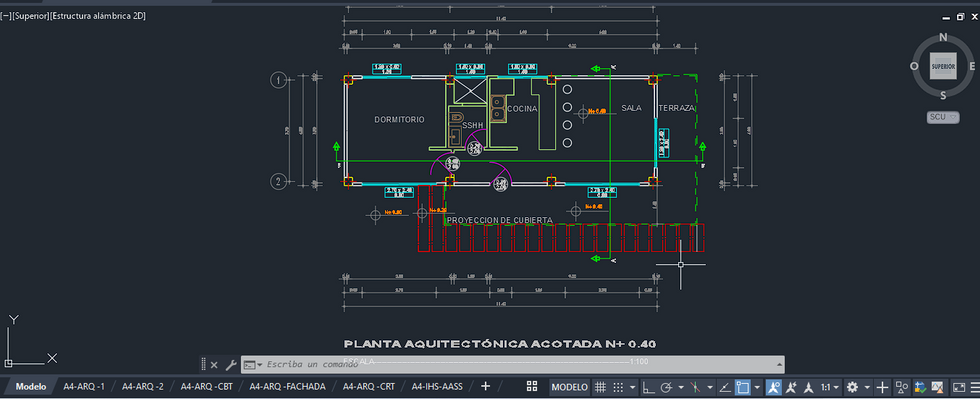Click the isometric drafting icon
Screen dimensions: 980x399
click(695, 387)
